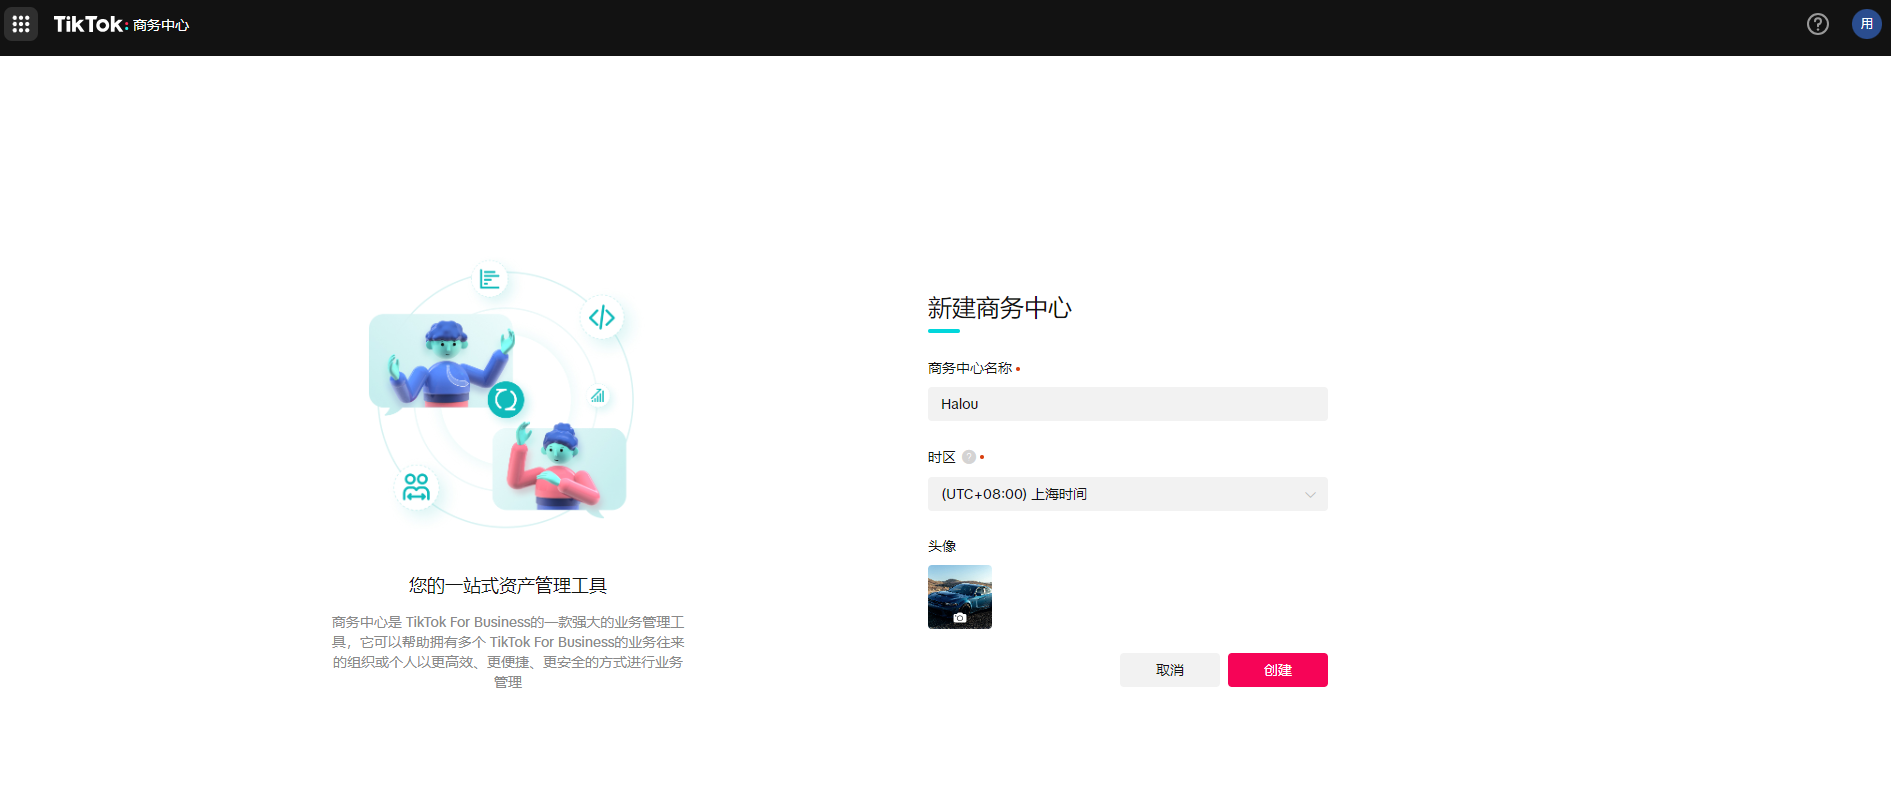Open the 时区 timezone dropdown
Screen dimensions: 1891x786
click(x=1128, y=494)
